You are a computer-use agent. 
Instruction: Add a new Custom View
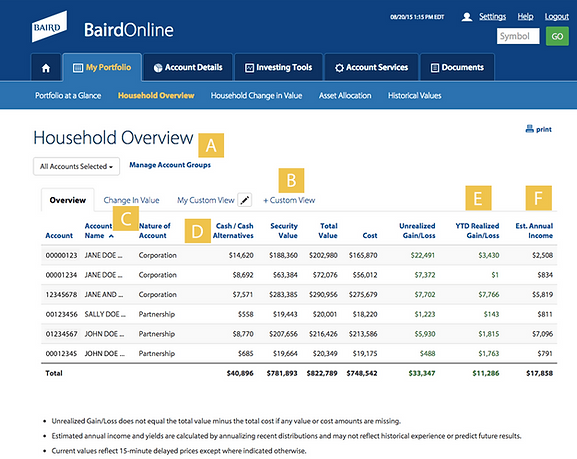click(x=289, y=200)
